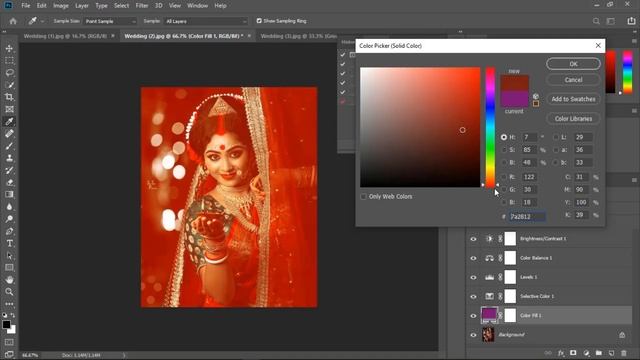This screenshot has width=640, height=360.
Task: Click the current color preview swatch
Action: (x=515, y=99)
